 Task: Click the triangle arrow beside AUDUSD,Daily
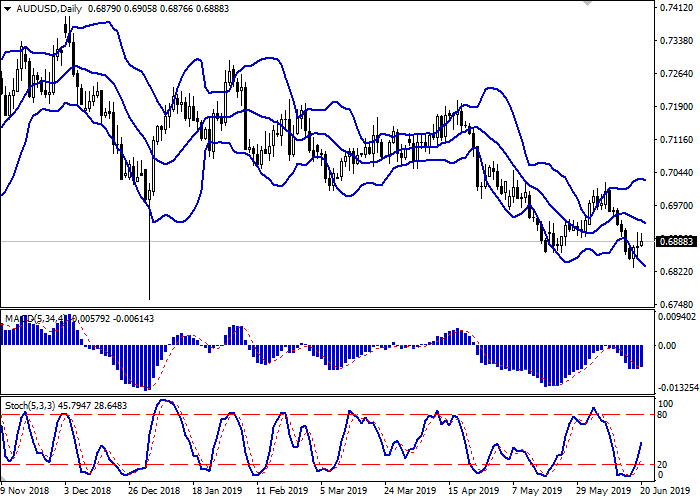tap(8, 9)
